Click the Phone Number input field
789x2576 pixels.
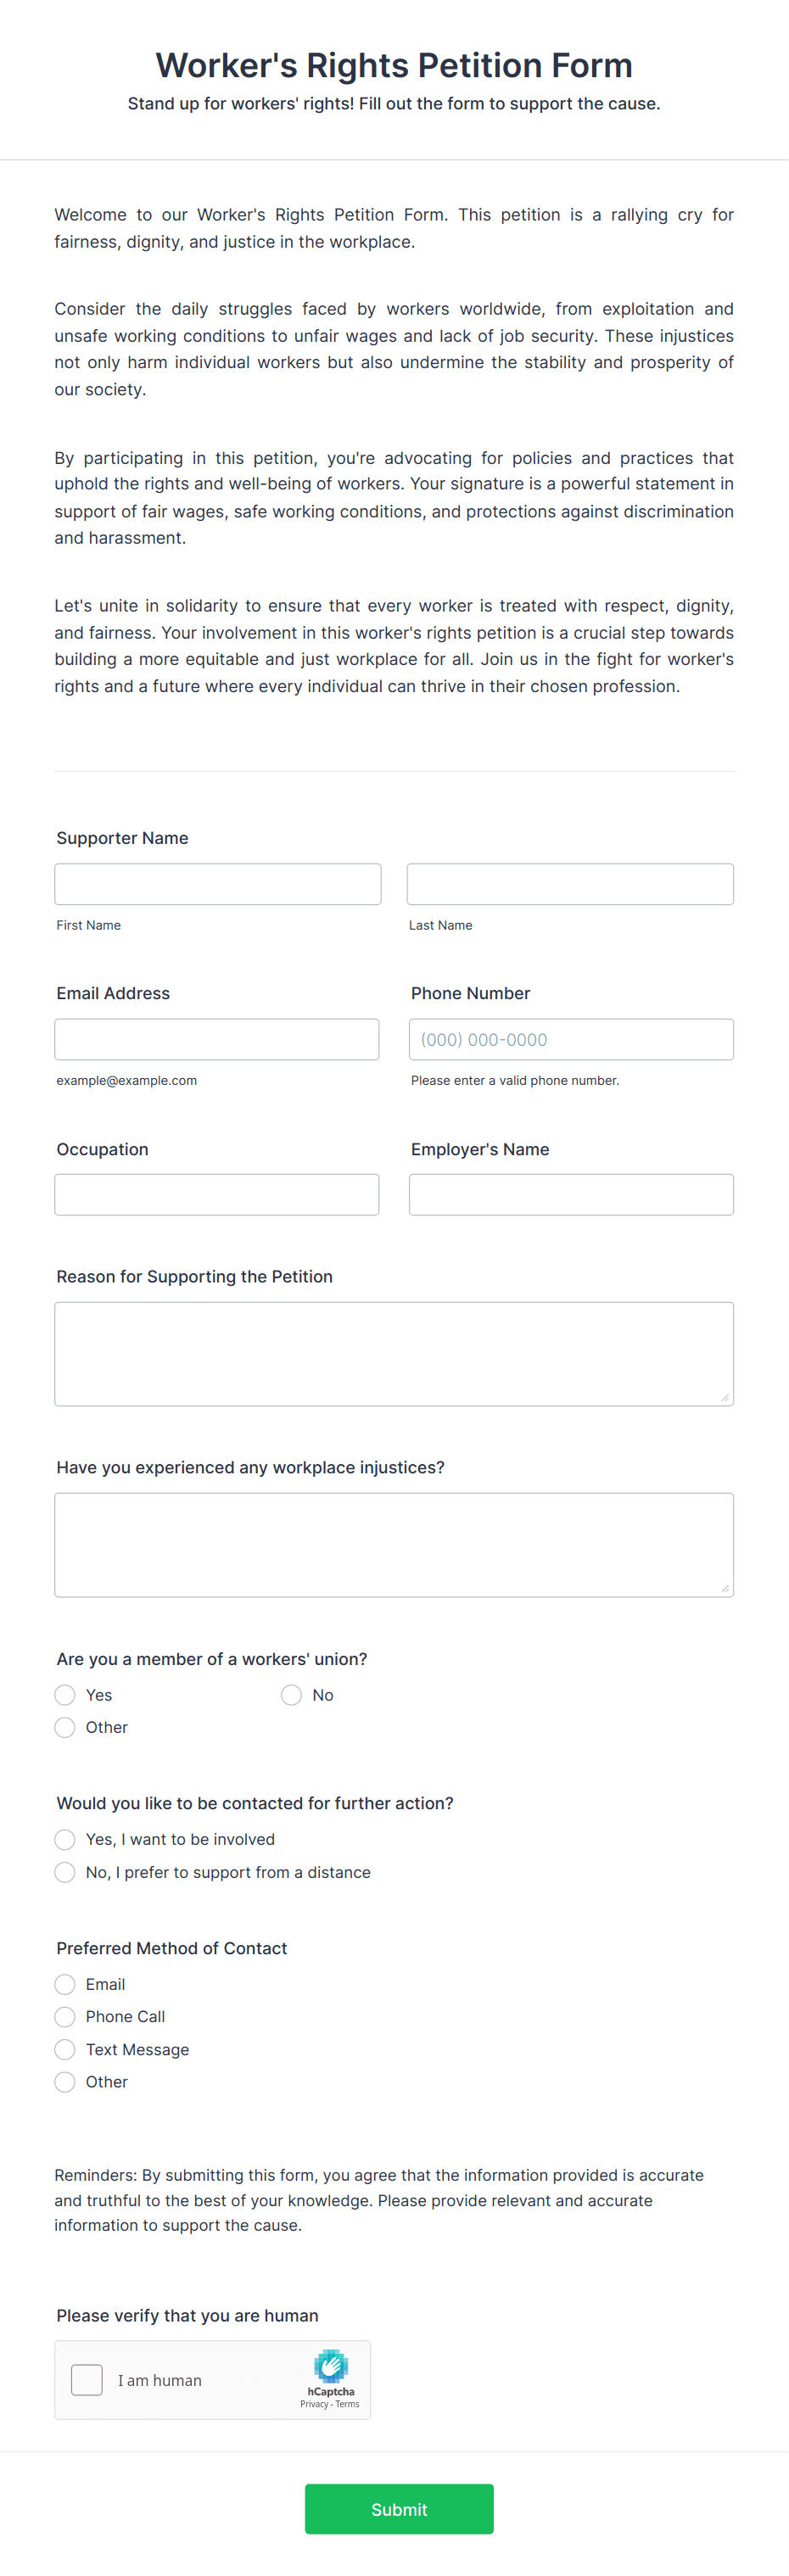point(570,1039)
